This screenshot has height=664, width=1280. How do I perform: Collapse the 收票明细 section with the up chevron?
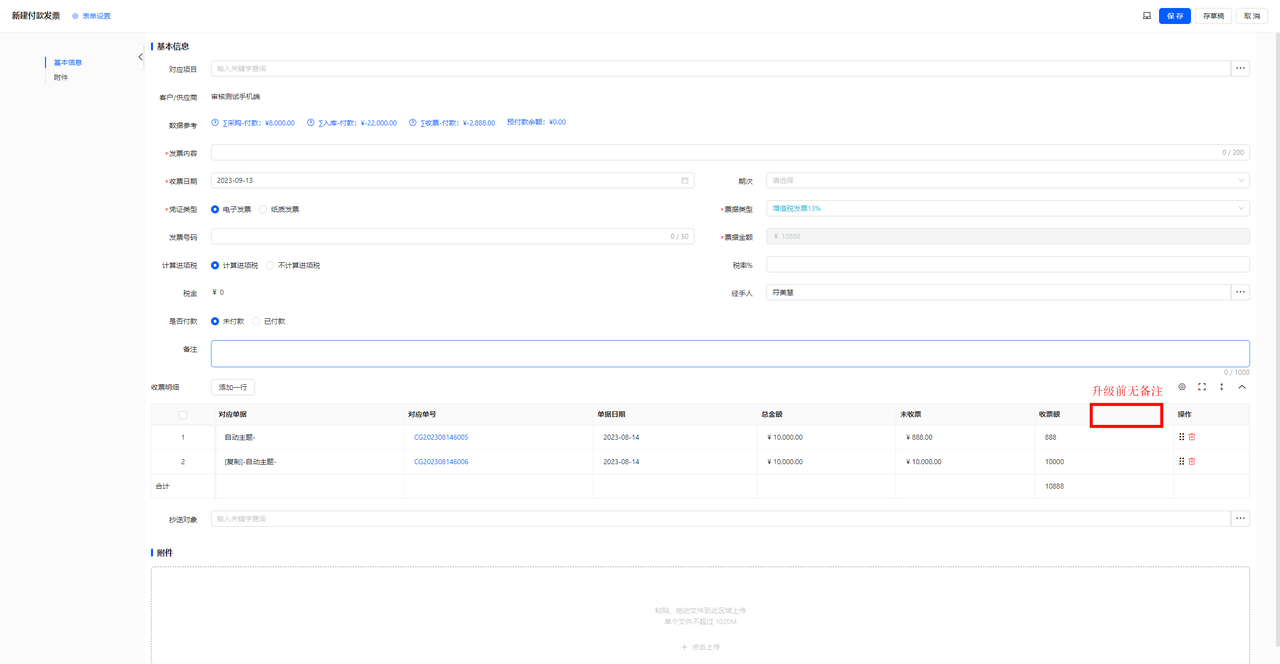[x=1242, y=387]
